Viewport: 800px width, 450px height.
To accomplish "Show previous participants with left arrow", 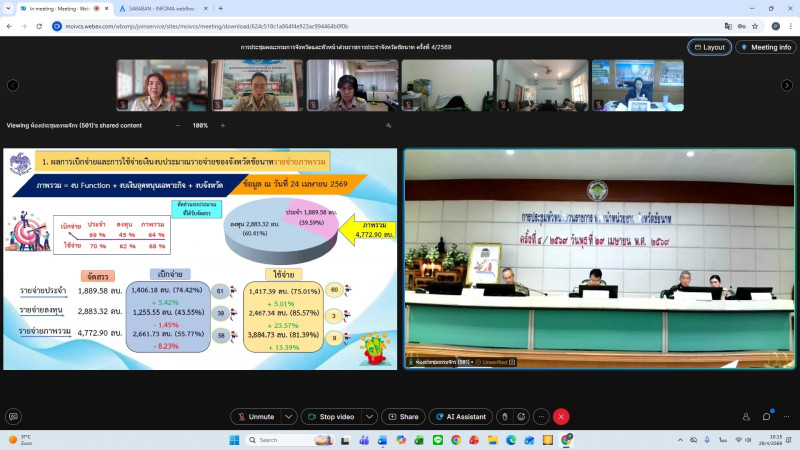I will (13, 85).
